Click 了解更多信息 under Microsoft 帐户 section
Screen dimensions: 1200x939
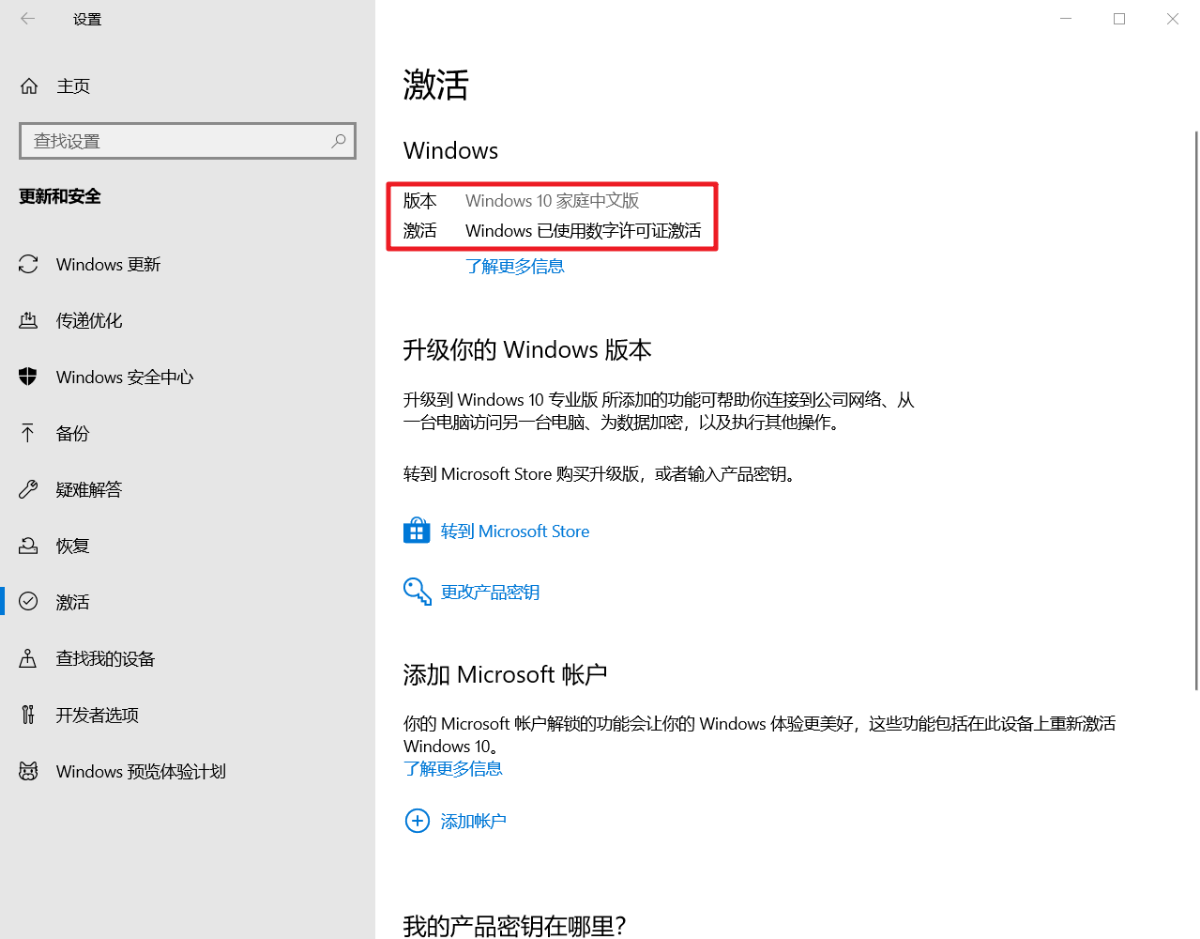click(x=453, y=768)
